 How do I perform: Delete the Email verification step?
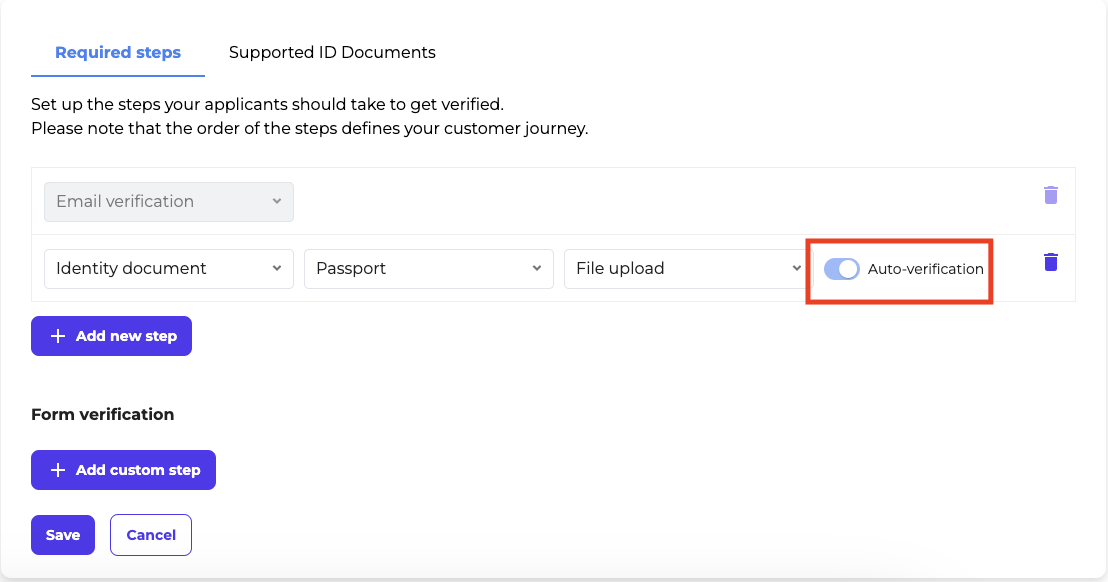click(x=1050, y=195)
